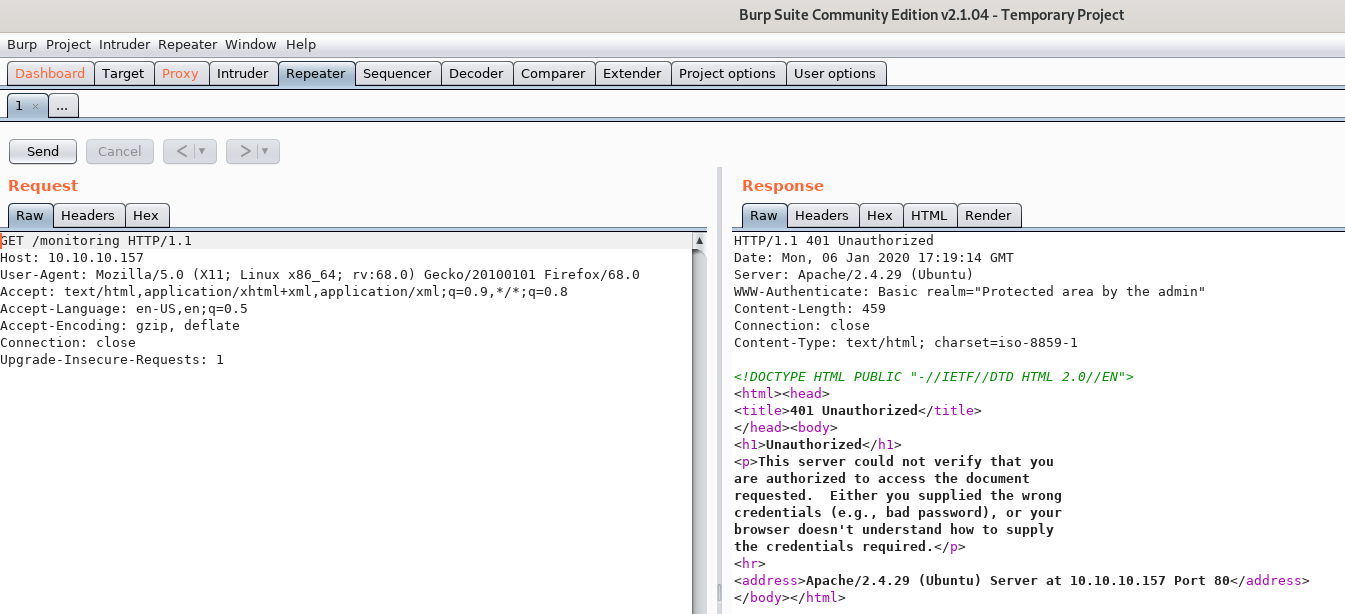Click the 'Server: Apache/2.4.29 (Ubuntu)' response header
The image size is (1345, 614).
point(854,275)
